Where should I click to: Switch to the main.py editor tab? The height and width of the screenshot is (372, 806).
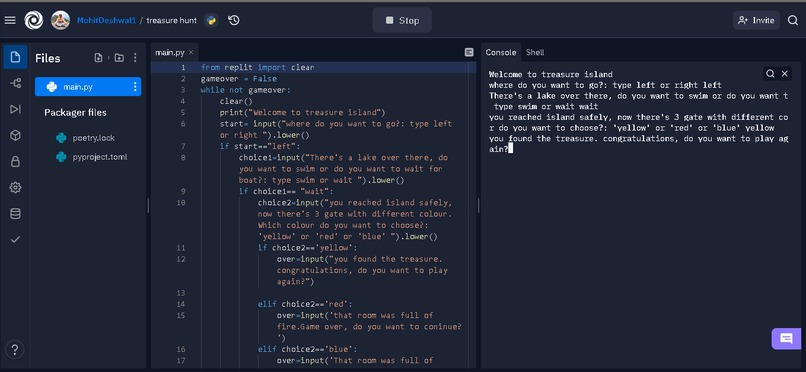pos(170,52)
